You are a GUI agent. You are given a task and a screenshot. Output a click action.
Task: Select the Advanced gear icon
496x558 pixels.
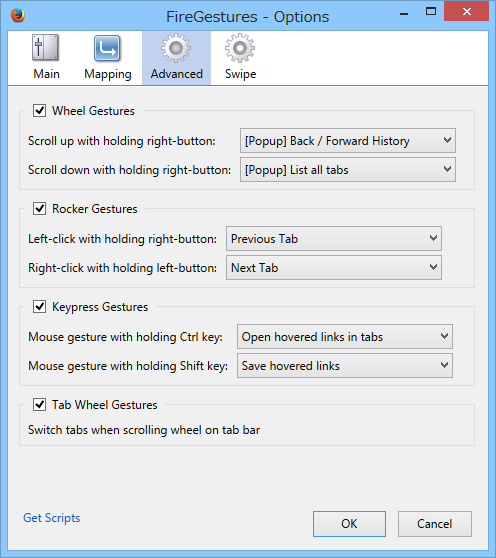coord(176,48)
